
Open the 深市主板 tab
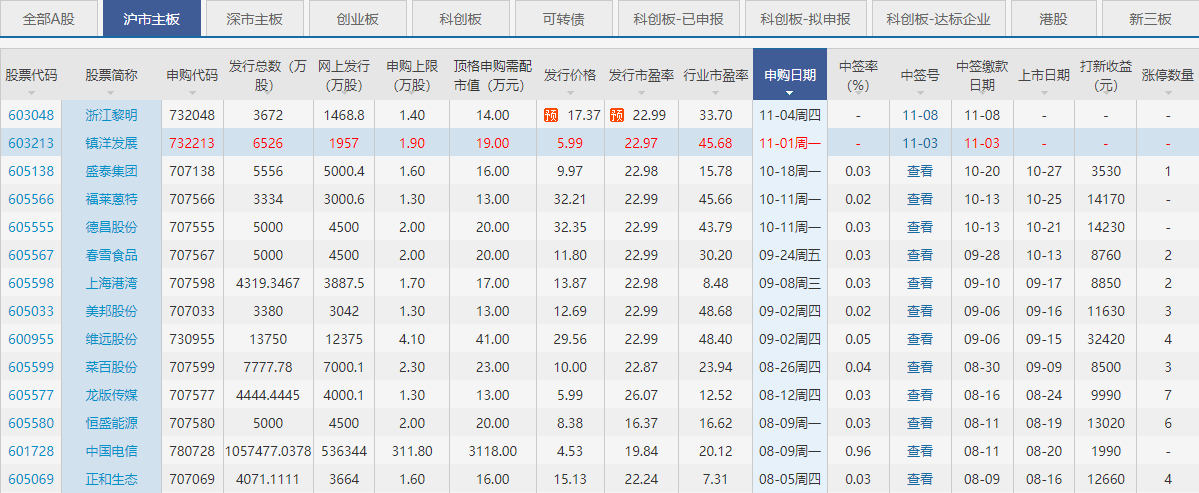(255, 19)
